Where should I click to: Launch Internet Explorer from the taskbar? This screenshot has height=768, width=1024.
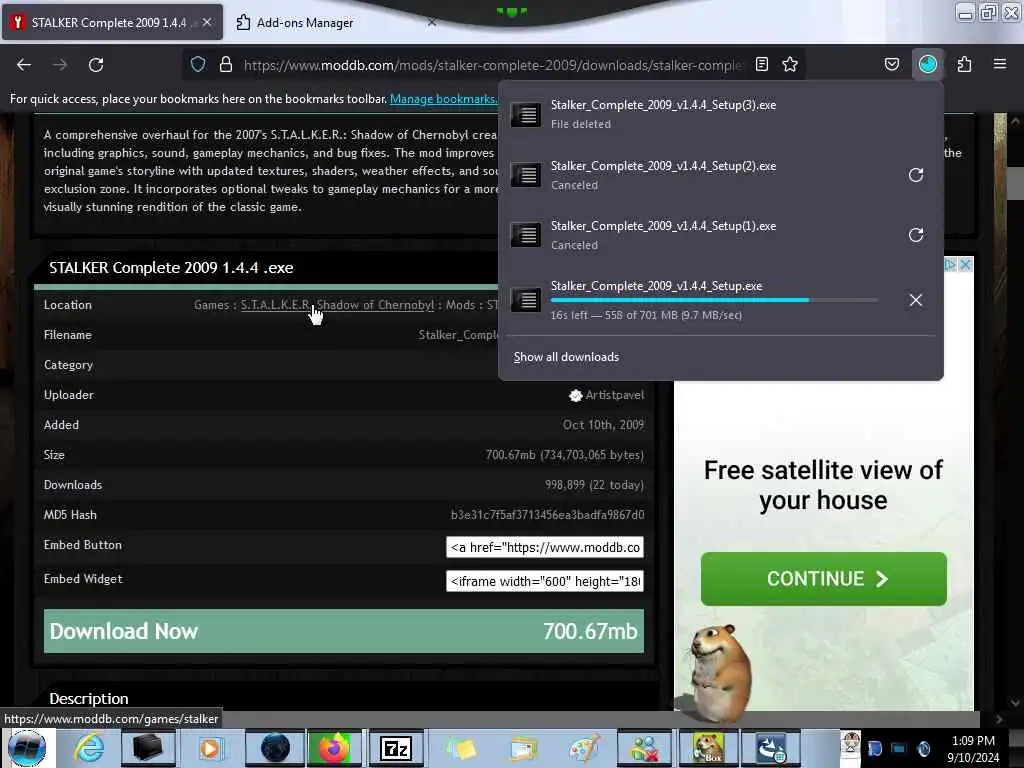click(x=88, y=748)
